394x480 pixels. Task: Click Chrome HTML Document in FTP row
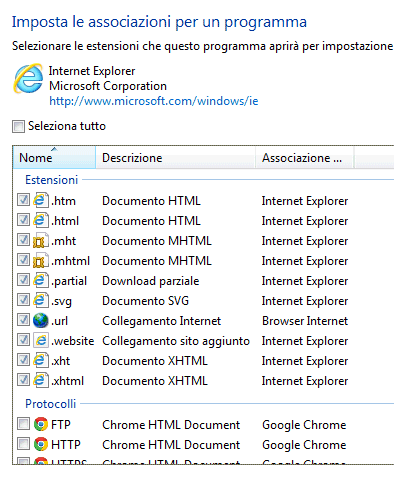(171, 425)
